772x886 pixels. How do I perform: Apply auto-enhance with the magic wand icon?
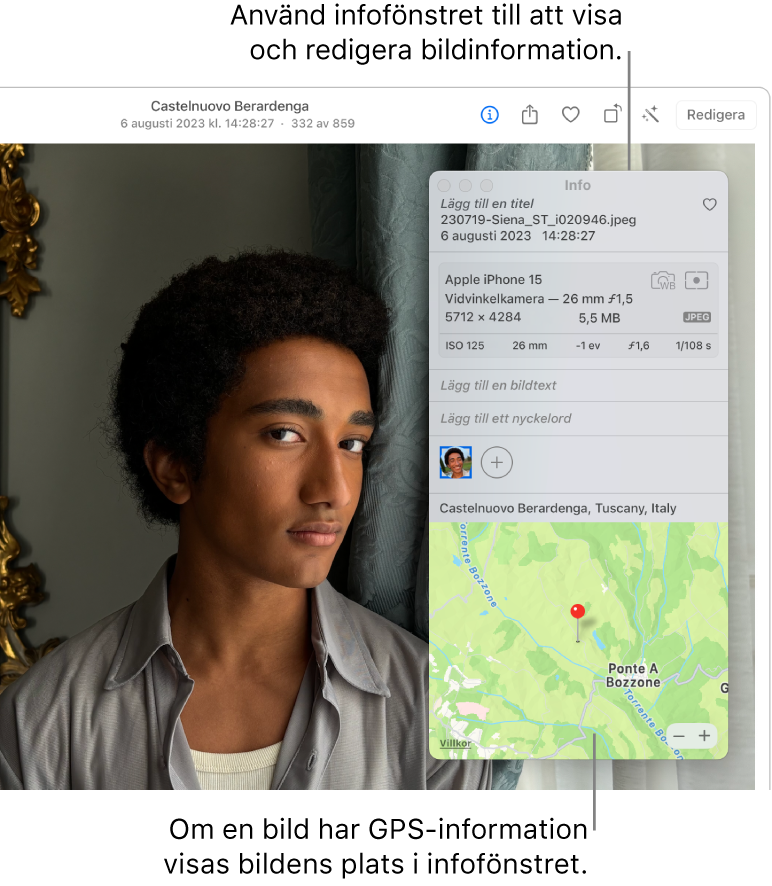click(x=650, y=115)
